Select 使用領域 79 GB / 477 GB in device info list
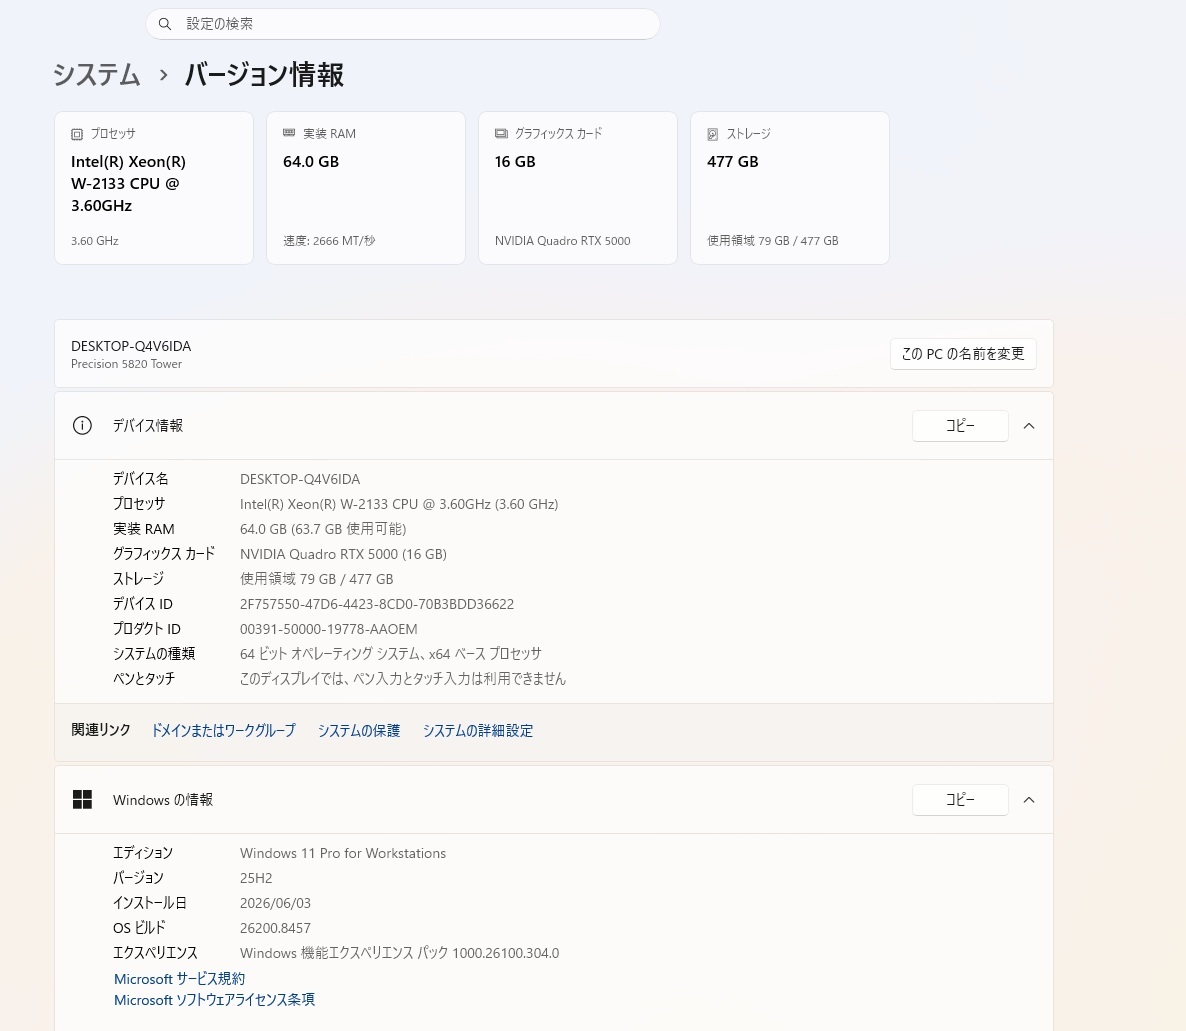Image resolution: width=1186 pixels, height=1031 pixels. coord(316,579)
